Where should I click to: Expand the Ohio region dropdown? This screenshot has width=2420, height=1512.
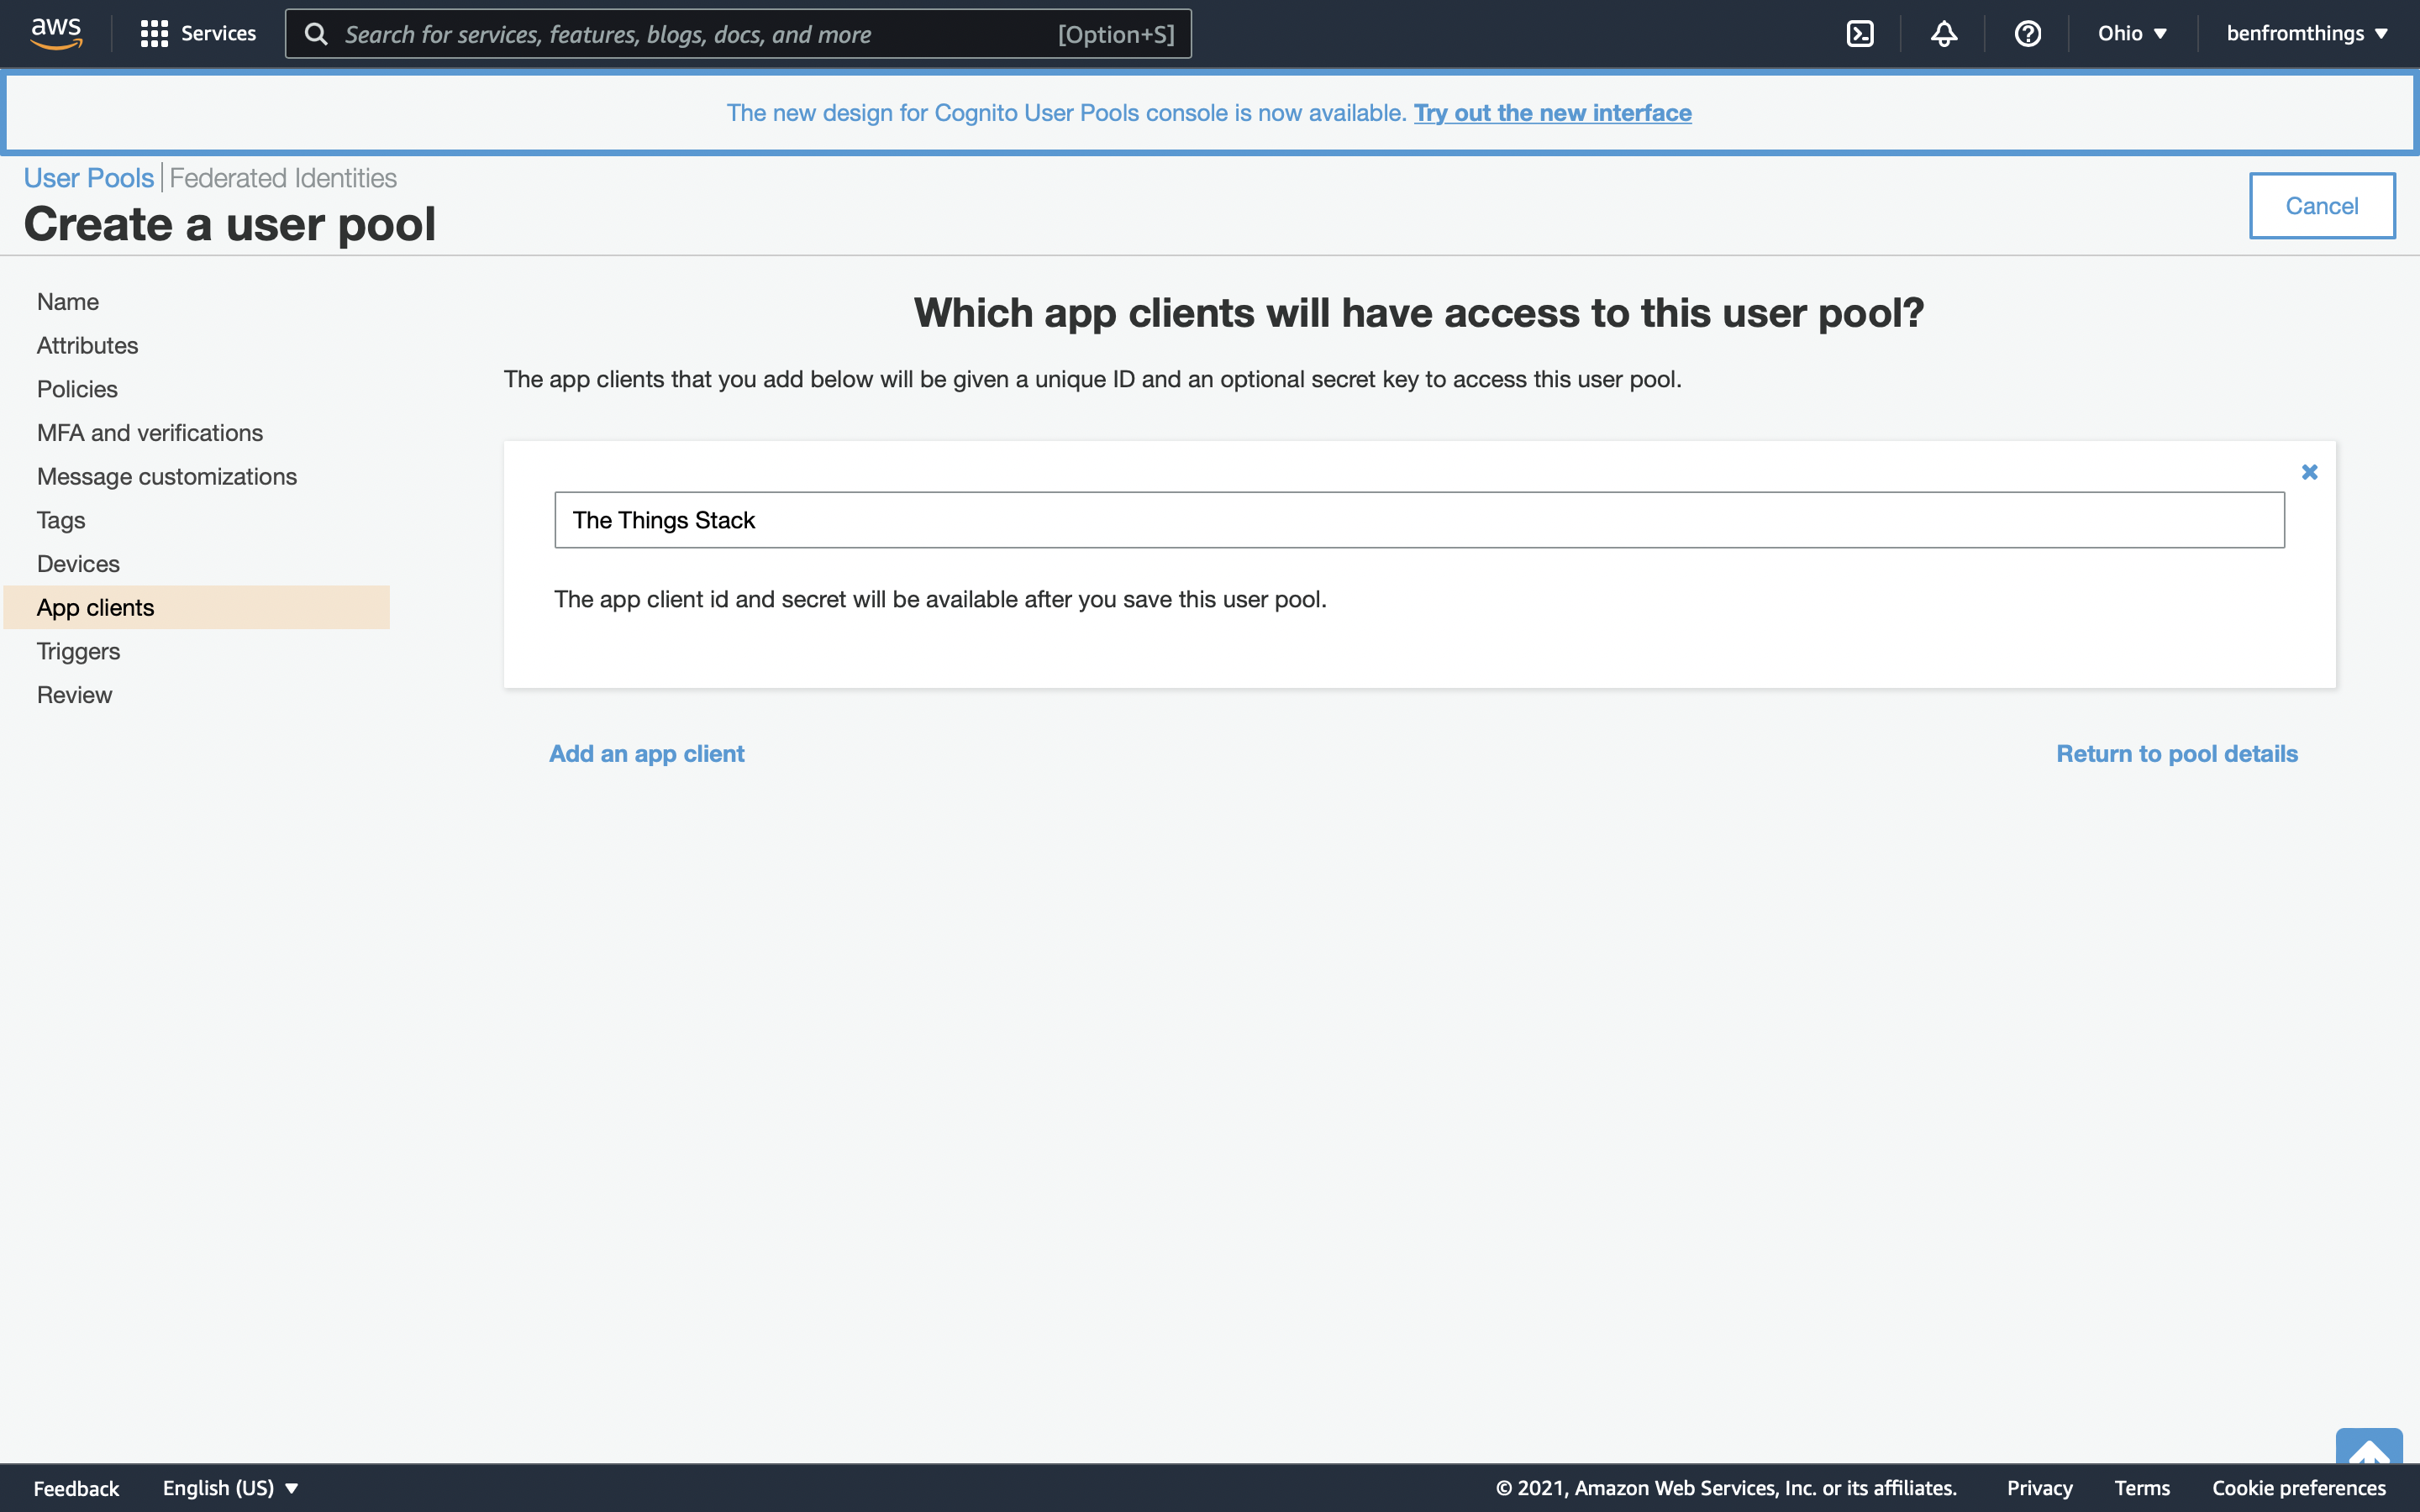click(x=2131, y=34)
